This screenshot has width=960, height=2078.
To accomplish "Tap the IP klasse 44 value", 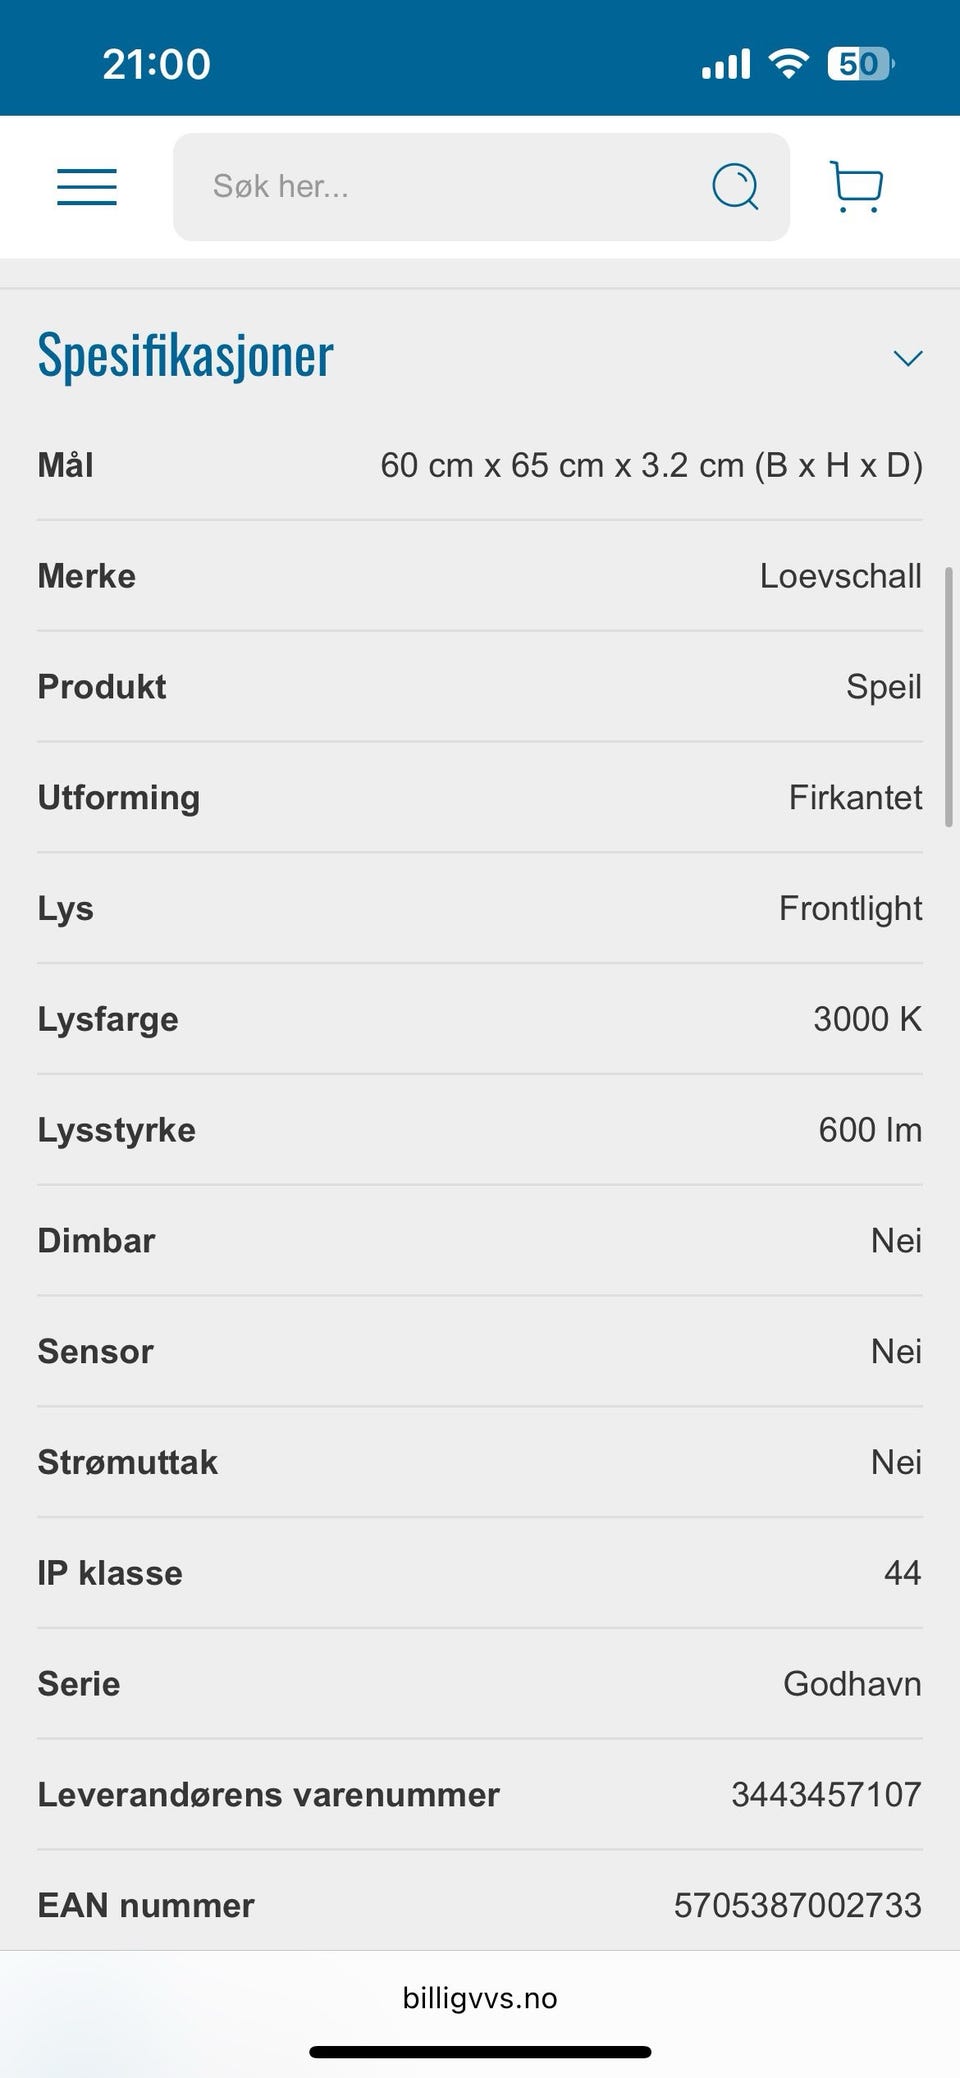I will pyautogui.click(x=902, y=1573).
